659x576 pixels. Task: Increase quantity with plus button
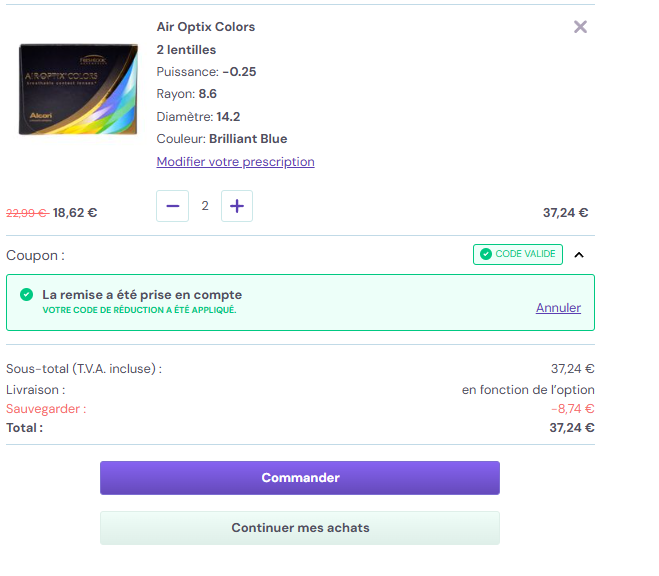coord(237,206)
